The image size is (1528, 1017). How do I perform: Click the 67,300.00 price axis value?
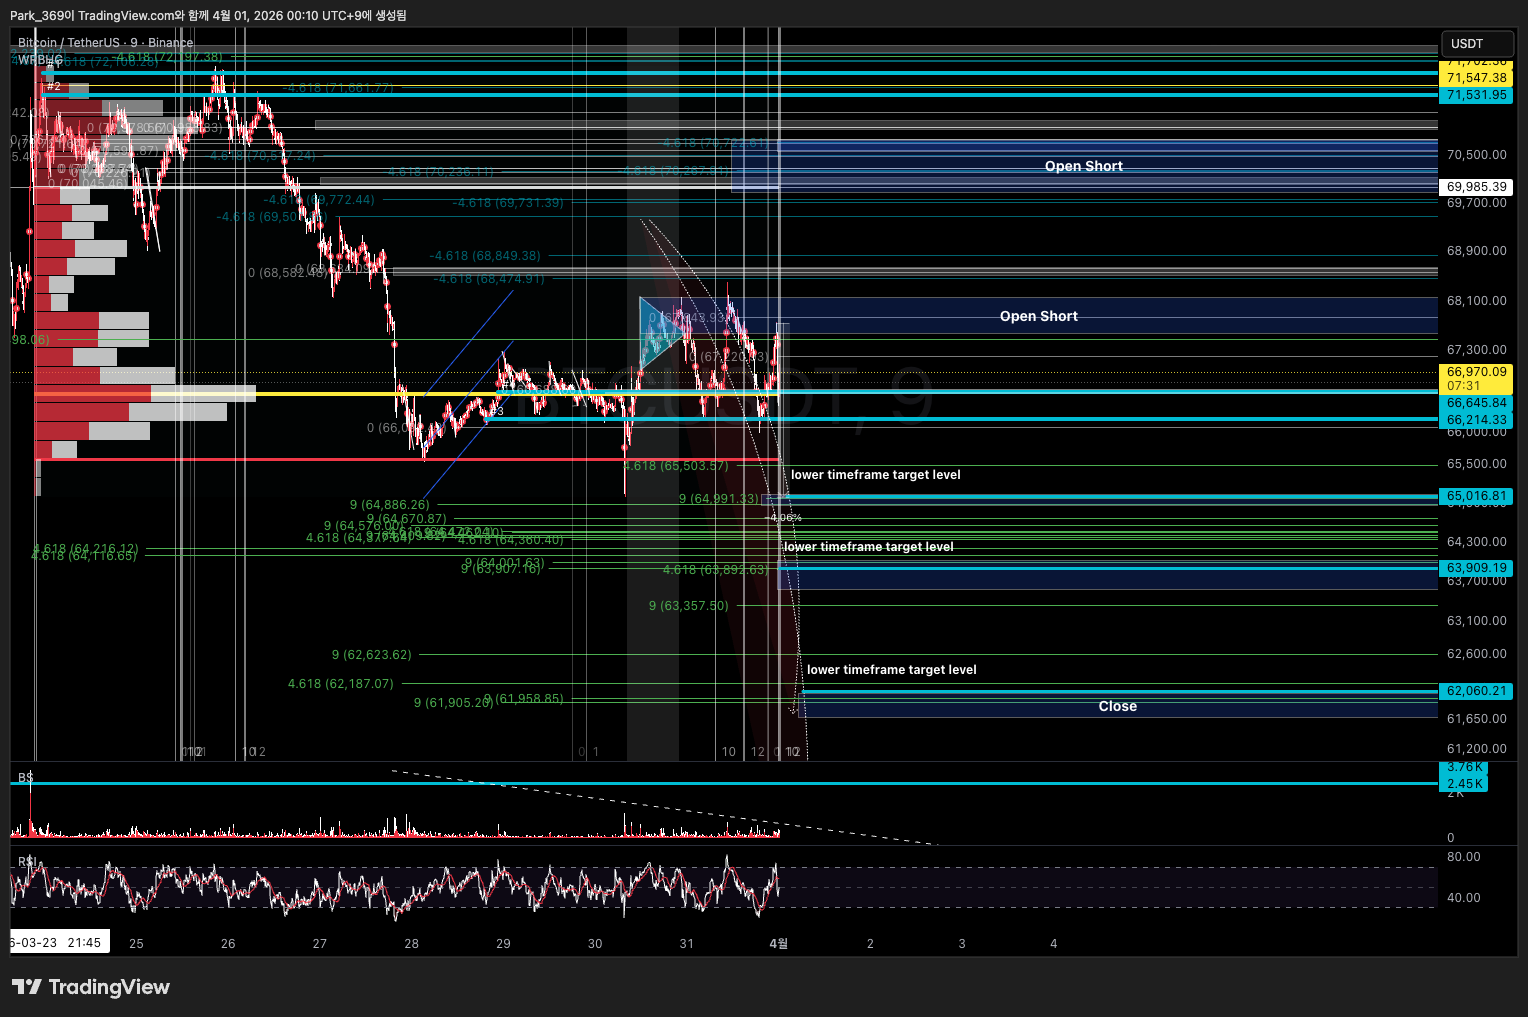(x=1476, y=350)
